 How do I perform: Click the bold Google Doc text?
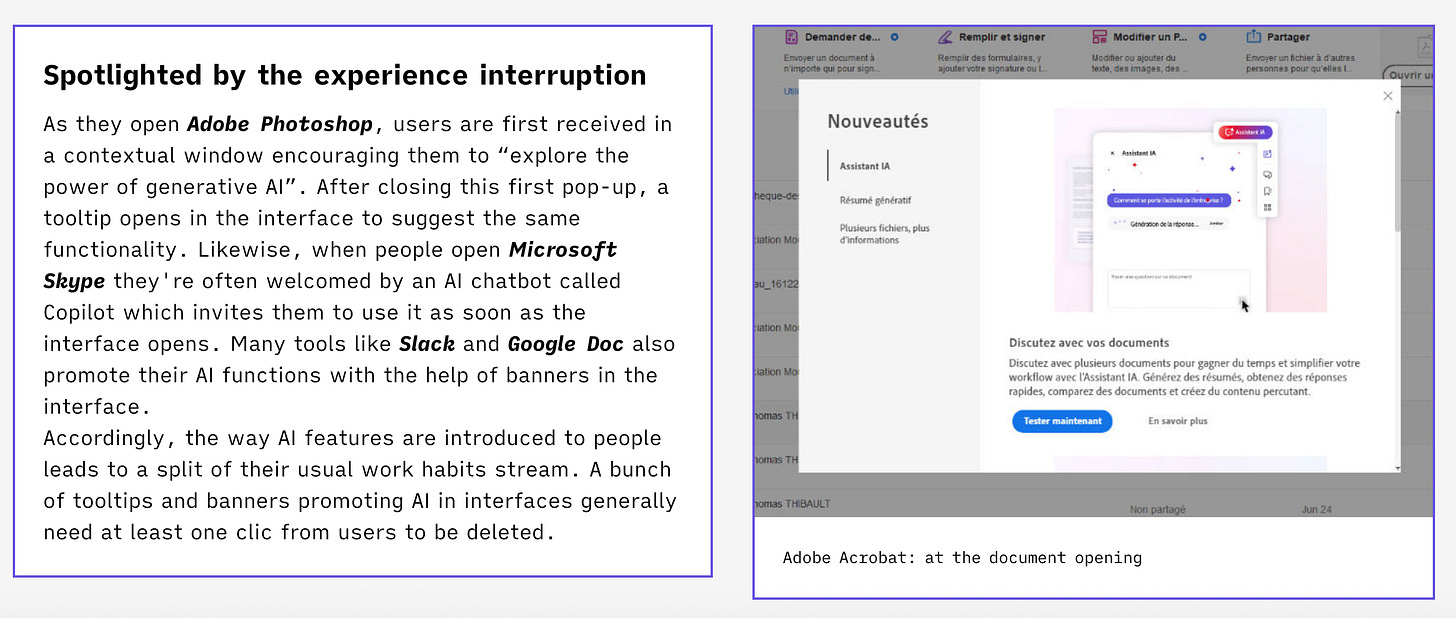[566, 344]
